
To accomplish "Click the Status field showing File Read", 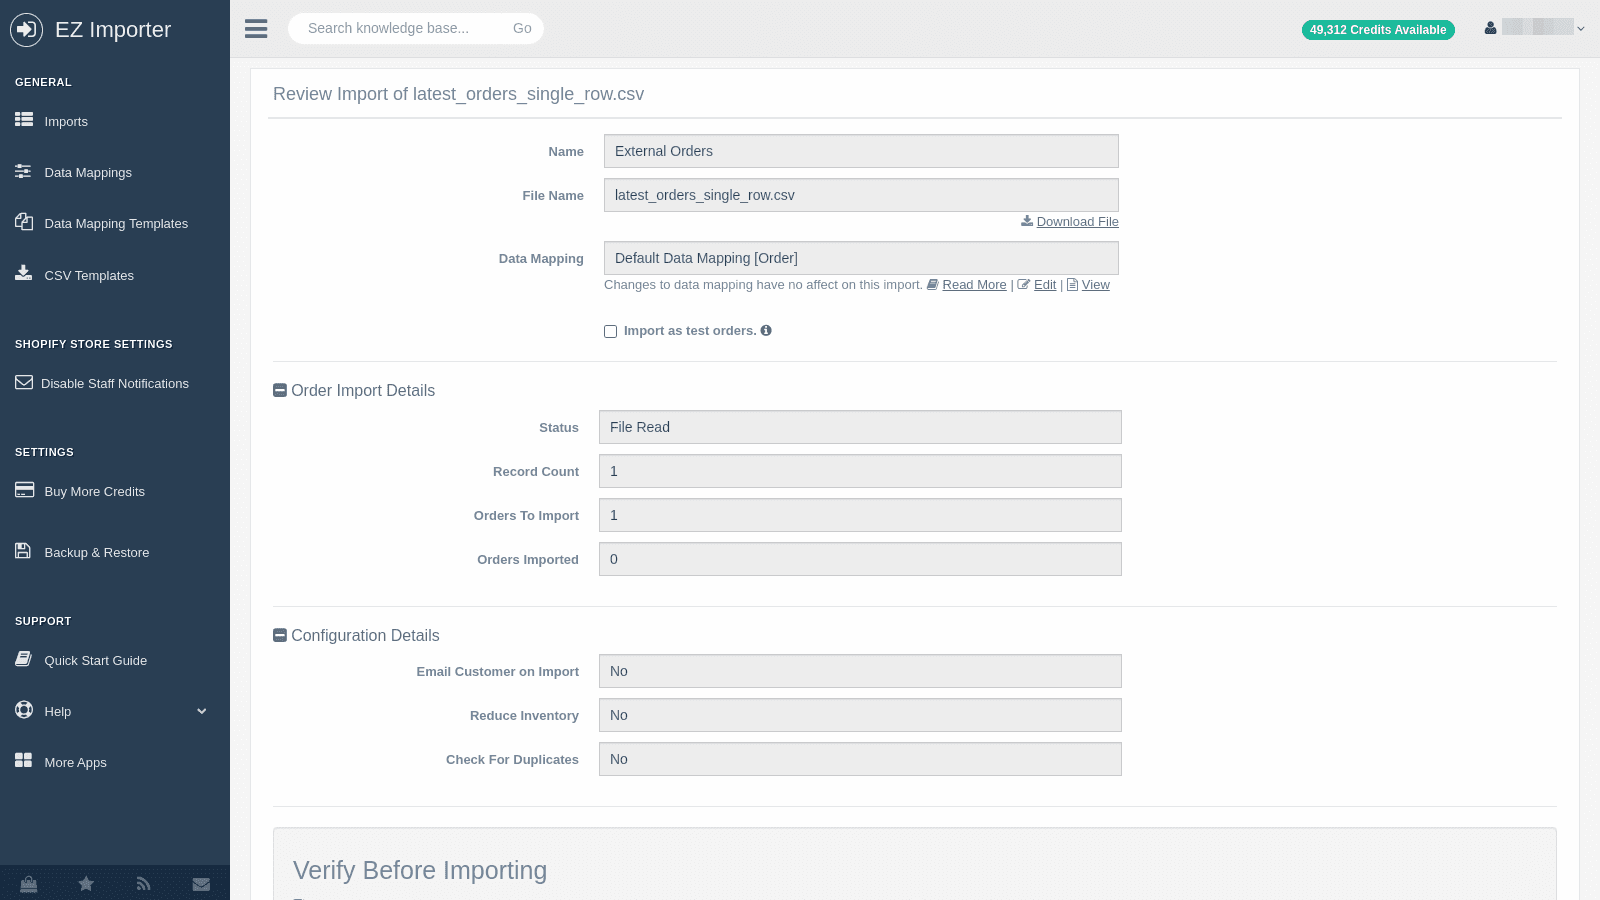I will pos(860,427).
